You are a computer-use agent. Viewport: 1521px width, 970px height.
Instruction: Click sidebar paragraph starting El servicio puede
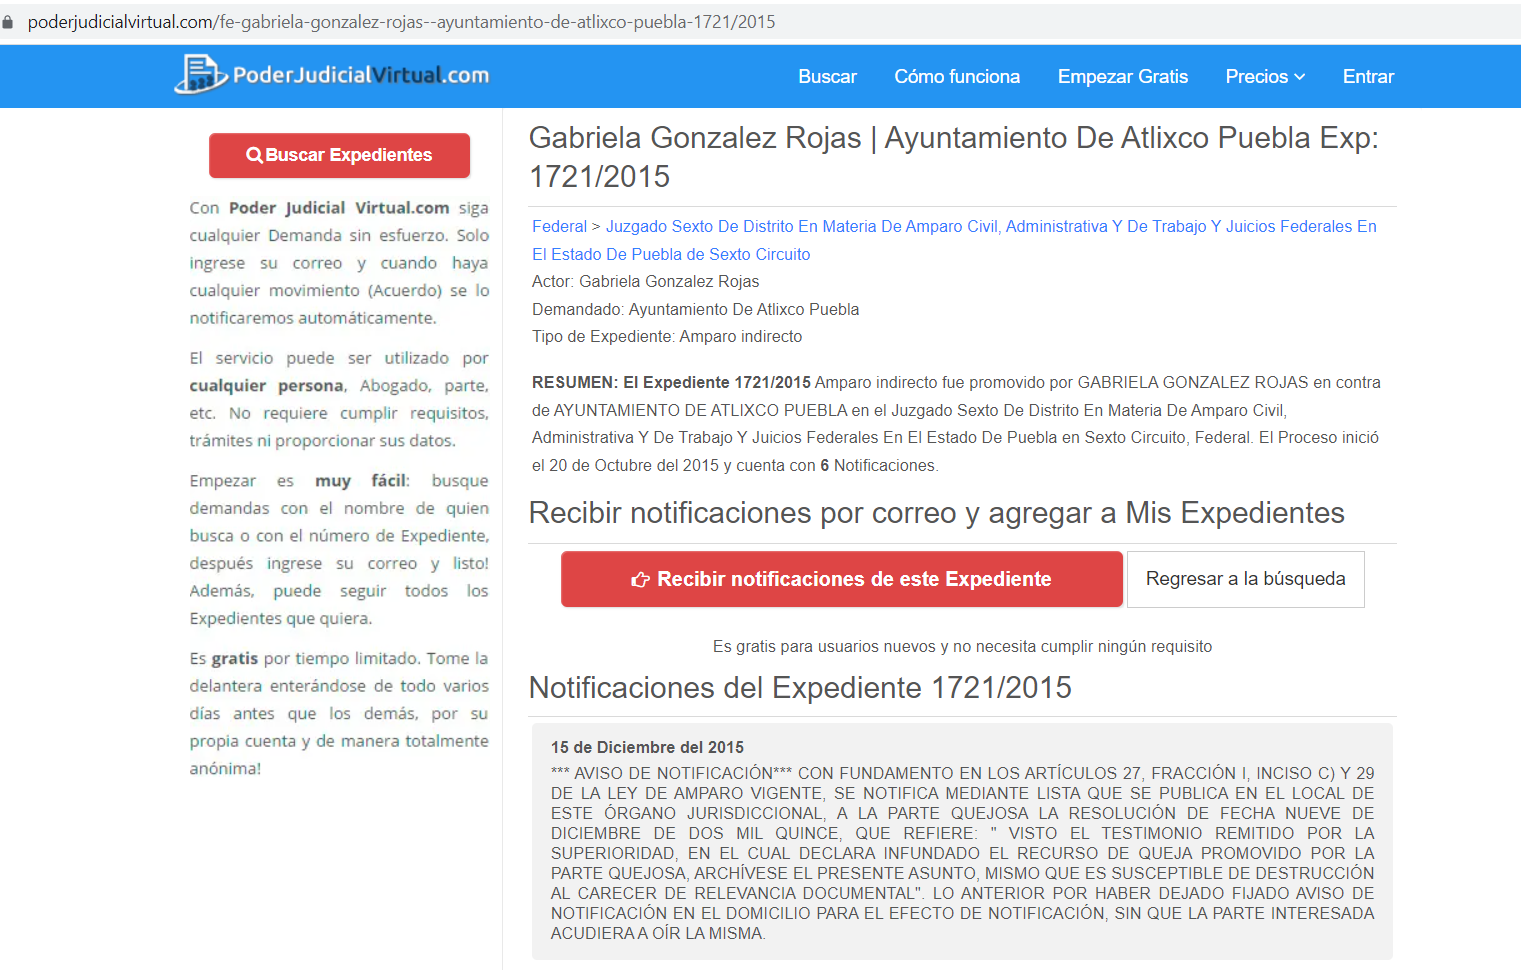pos(339,399)
